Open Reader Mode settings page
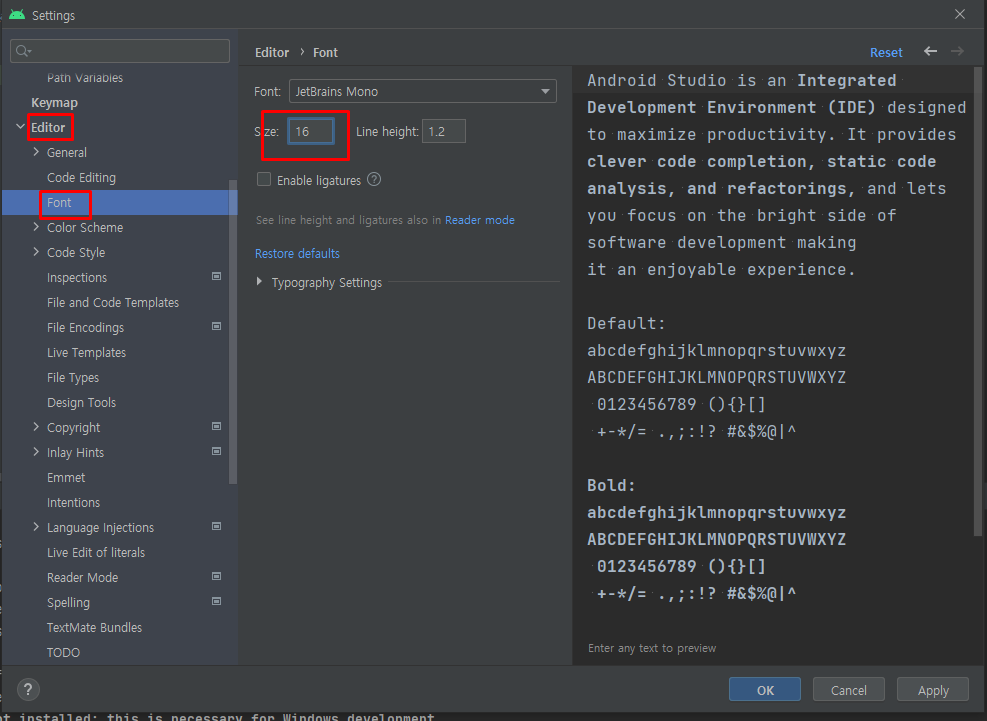The height and width of the screenshot is (721, 987). (x=82, y=577)
